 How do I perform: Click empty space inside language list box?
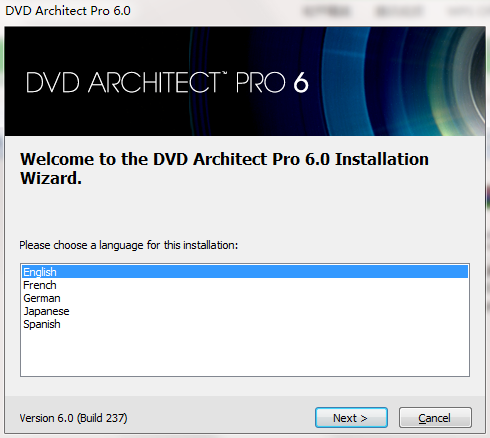pyautogui.click(x=245, y=353)
